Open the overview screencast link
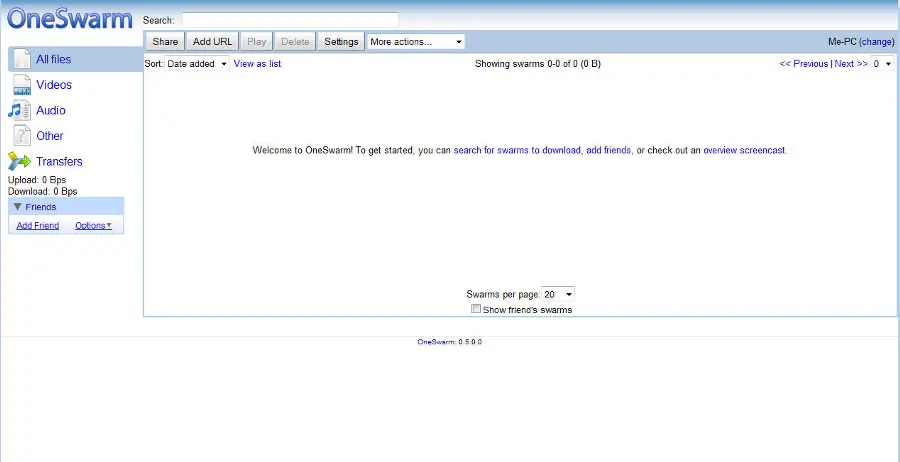The width and height of the screenshot is (900, 462). [744, 150]
